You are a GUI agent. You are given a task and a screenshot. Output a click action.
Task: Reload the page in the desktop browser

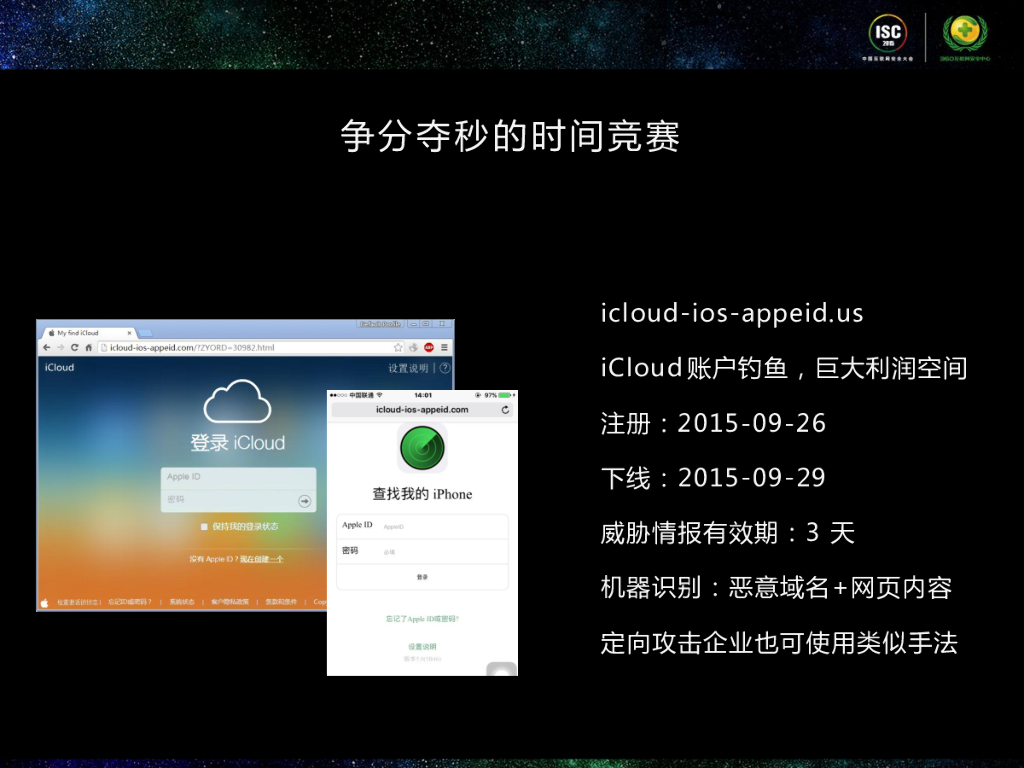coord(74,347)
